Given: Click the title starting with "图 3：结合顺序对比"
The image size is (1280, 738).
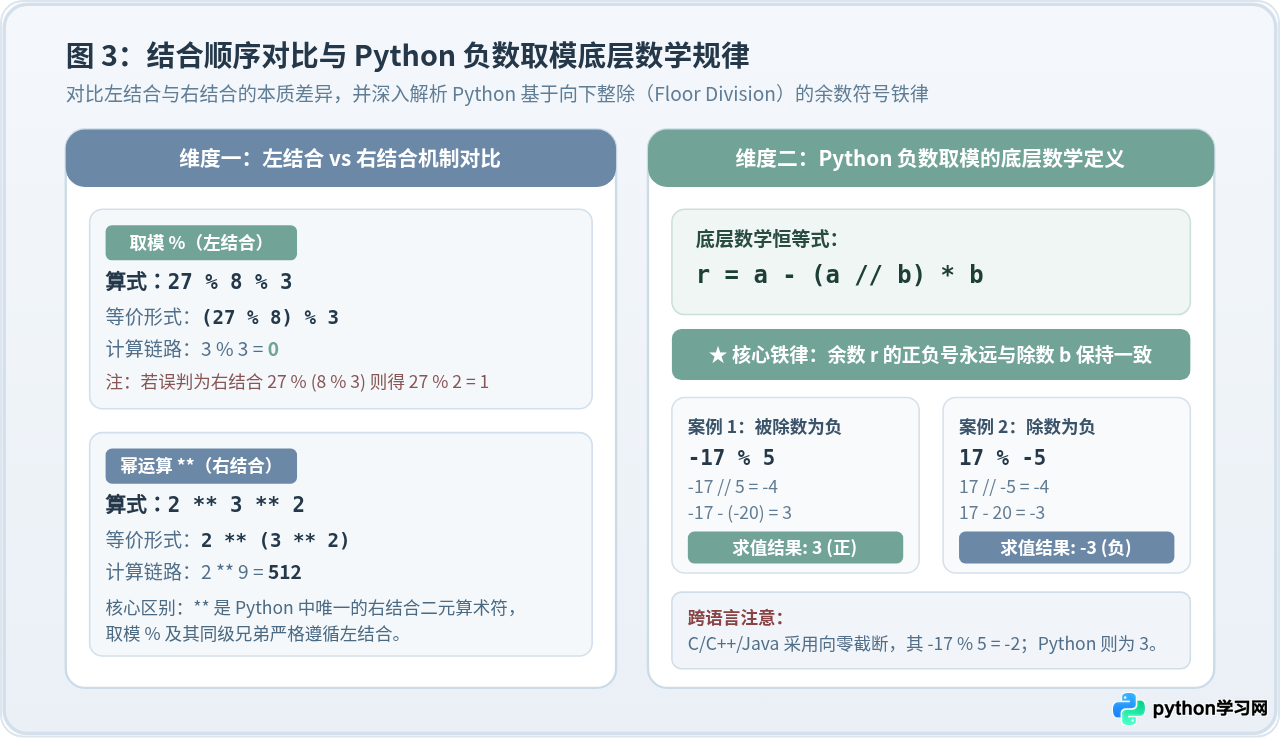Looking at the screenshot, I should (x=408, y=55).
